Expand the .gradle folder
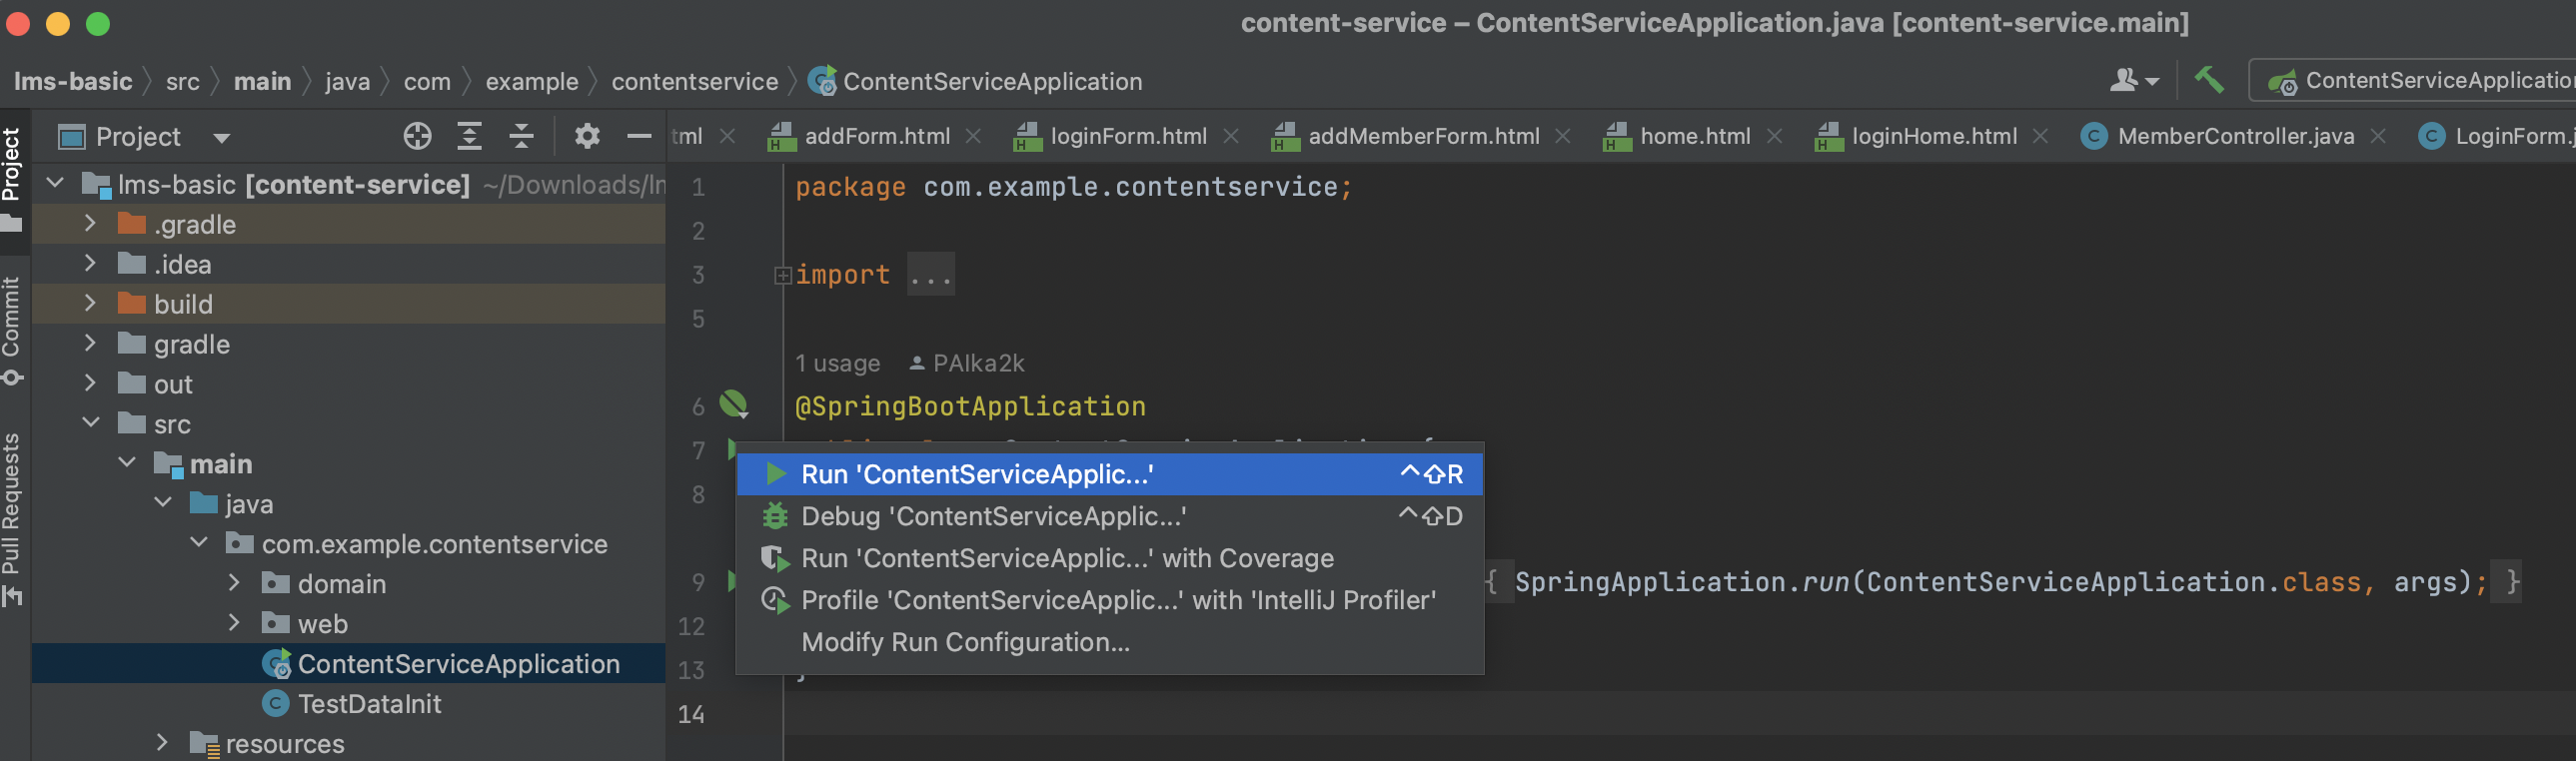This screenshot has height=761, width=2576. pyautogui.click(x=90, y=223)
